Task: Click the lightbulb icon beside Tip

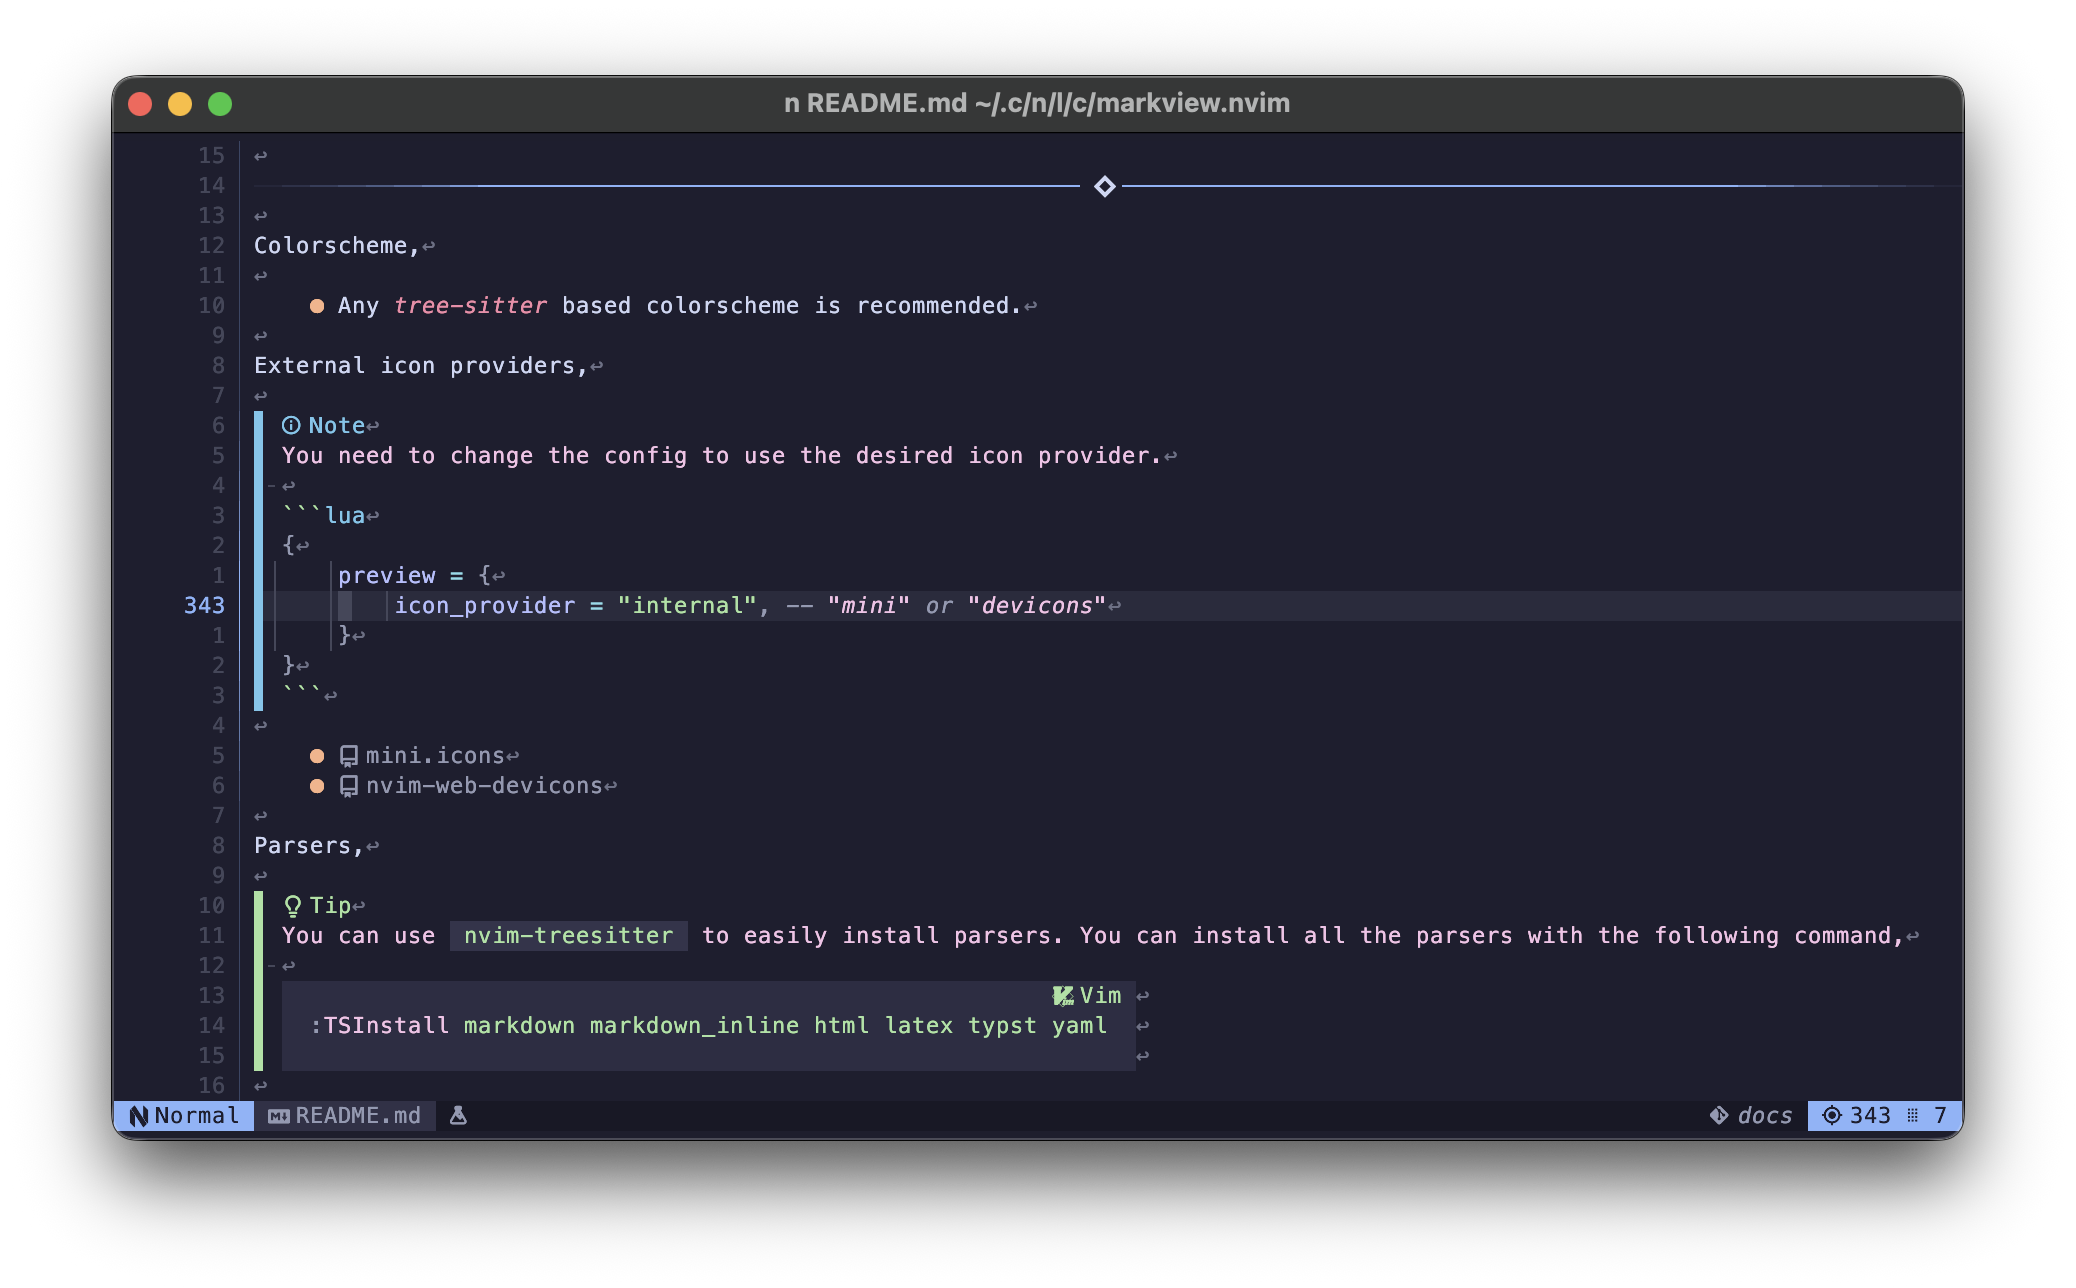Action: [292, 906]
